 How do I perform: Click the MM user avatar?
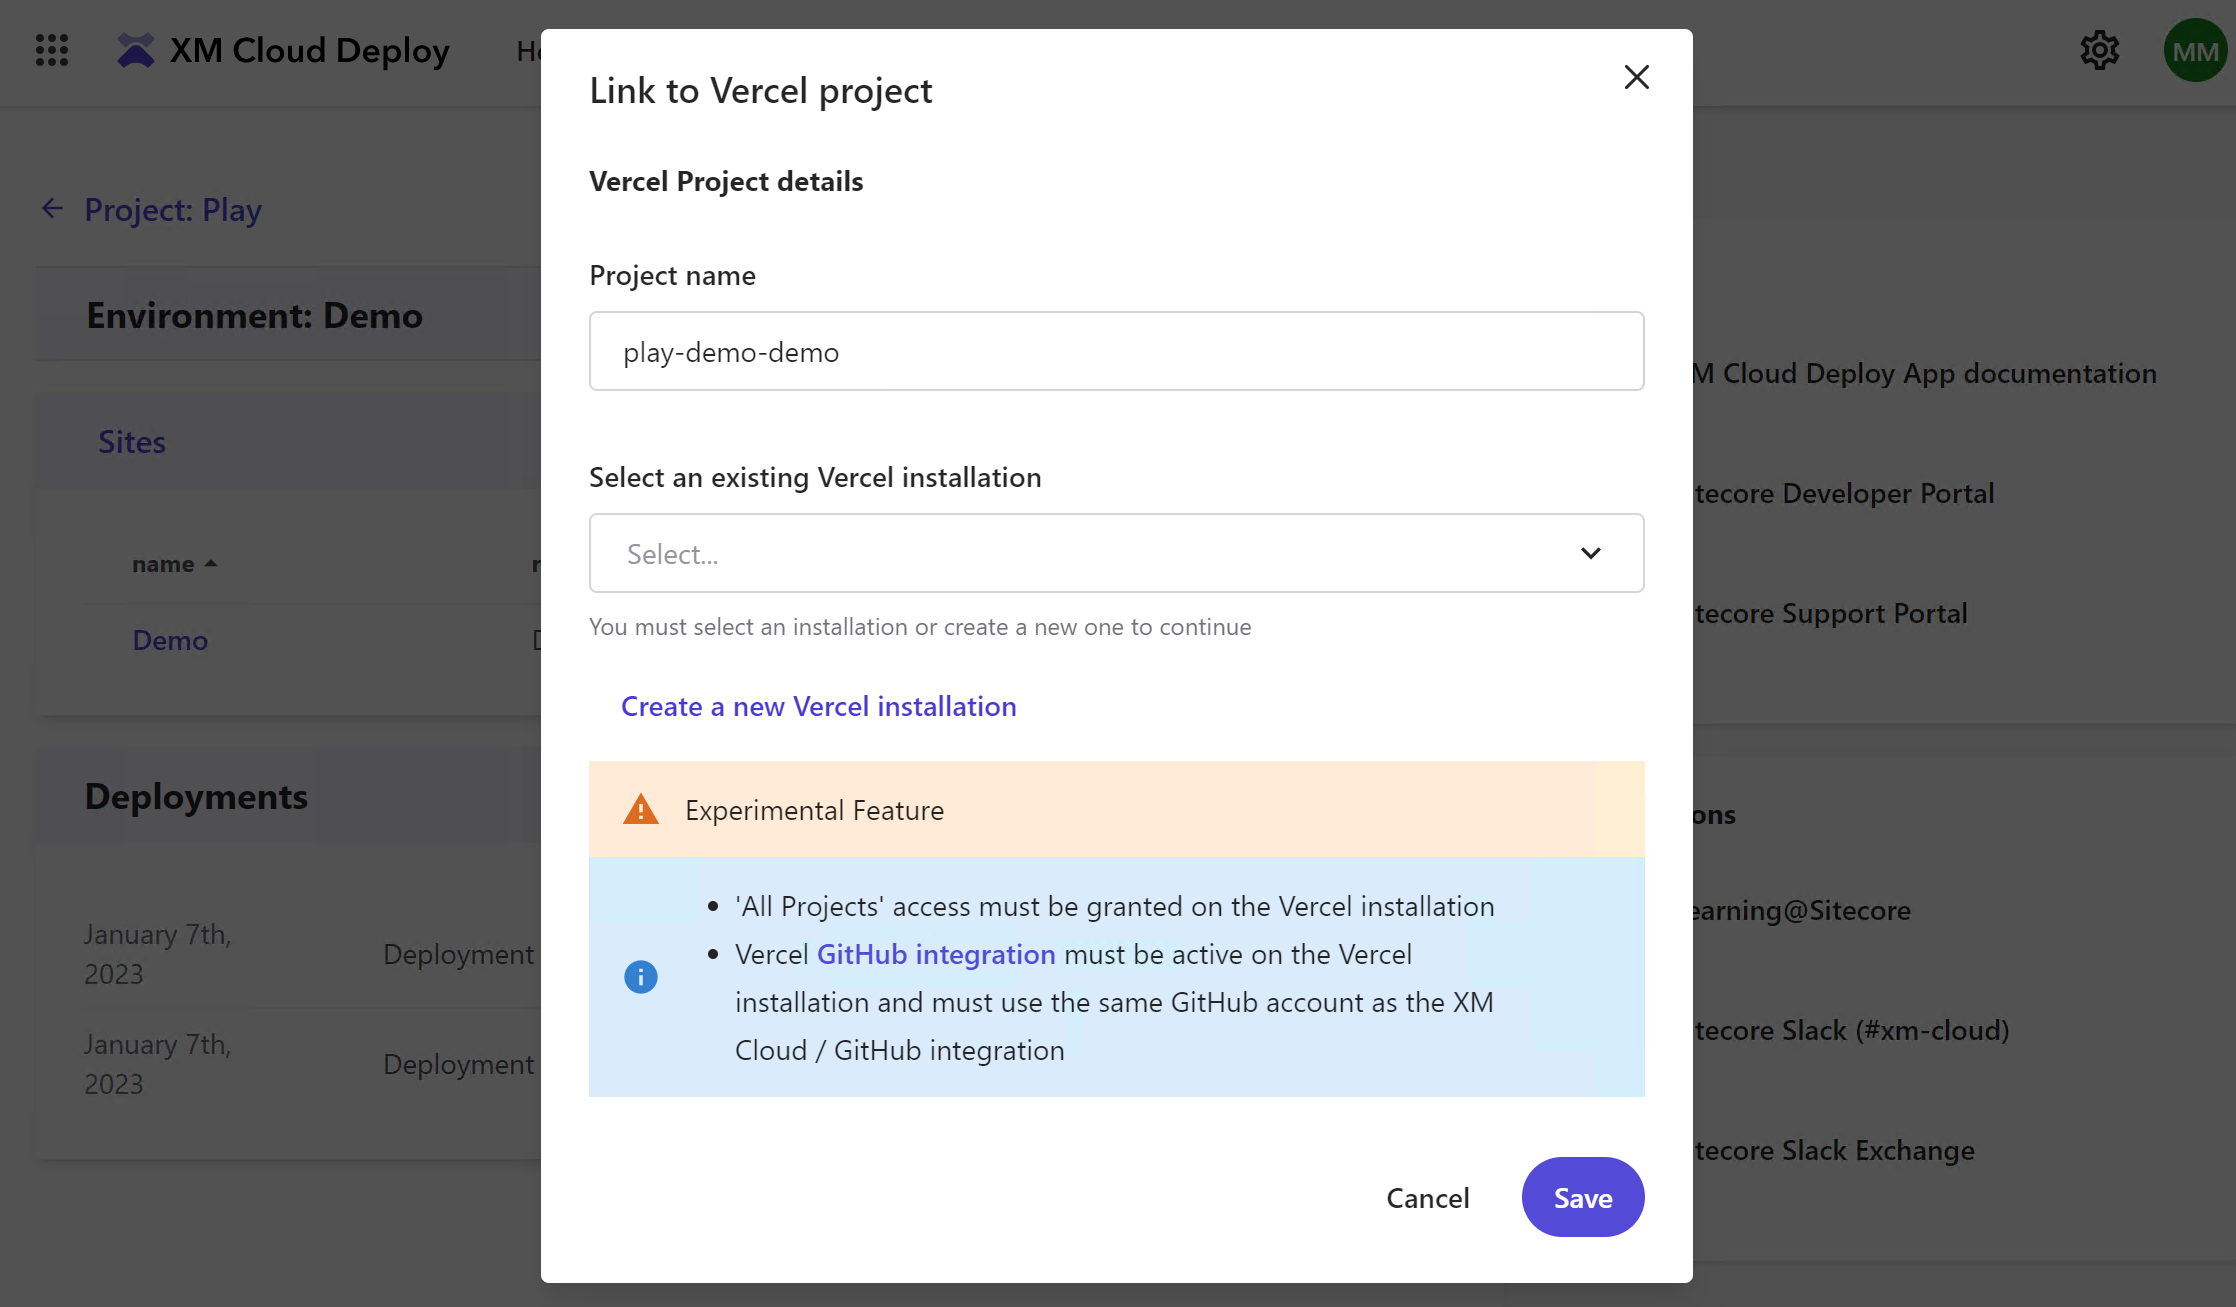point(2194,50)
